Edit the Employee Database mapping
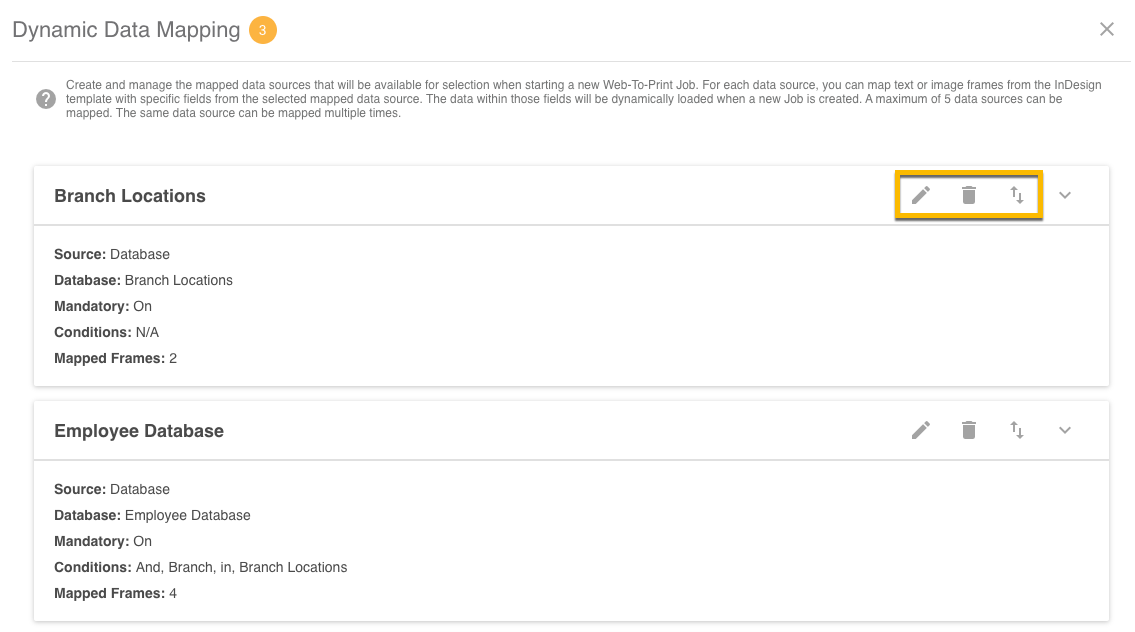Image resolution: width=1135 pixels, height=632 pixels. 921,430
